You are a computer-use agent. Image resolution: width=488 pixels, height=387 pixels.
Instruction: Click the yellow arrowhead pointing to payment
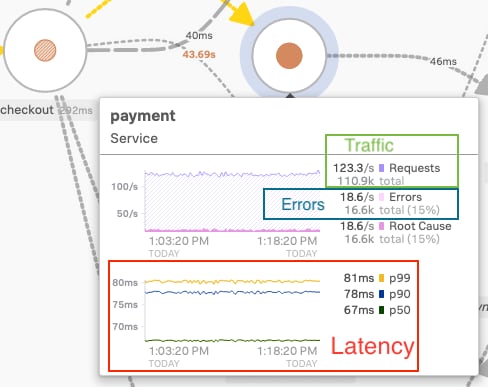242,14
